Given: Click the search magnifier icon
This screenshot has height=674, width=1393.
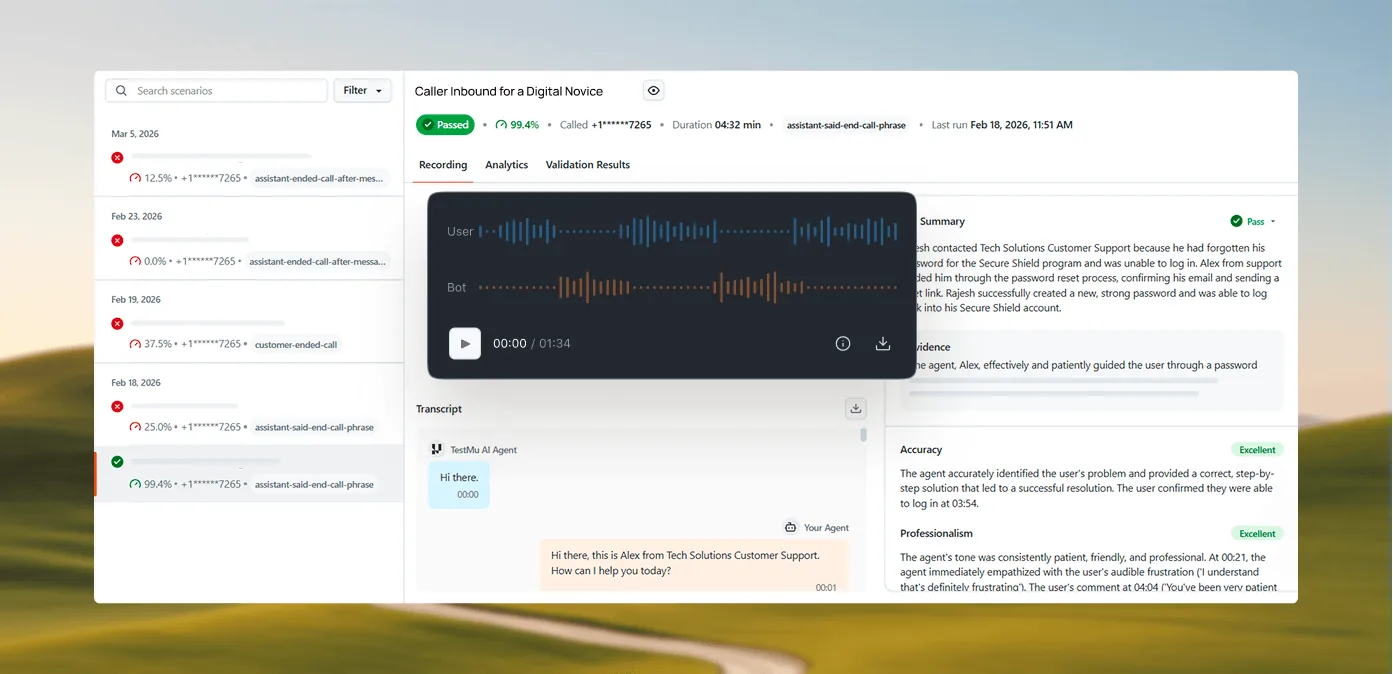Looking at the screenshot, I should (121, 91).
